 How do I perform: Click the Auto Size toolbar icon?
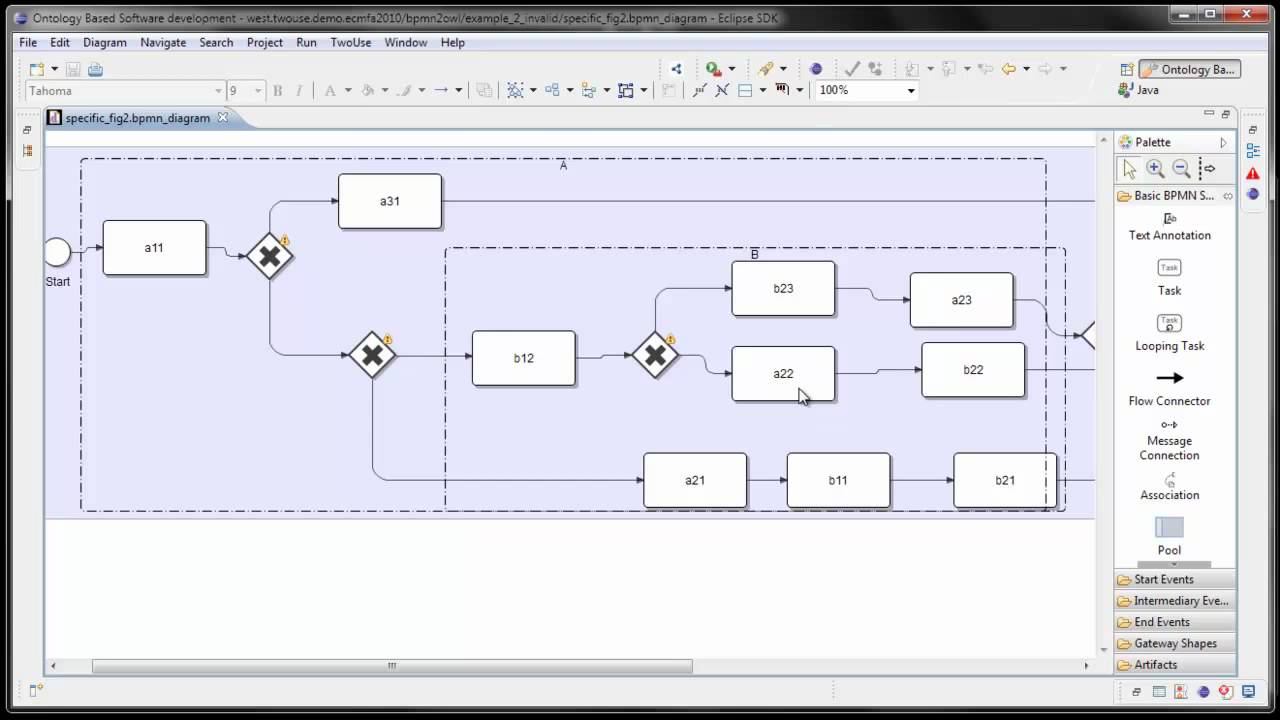click(x=669, y=90)
